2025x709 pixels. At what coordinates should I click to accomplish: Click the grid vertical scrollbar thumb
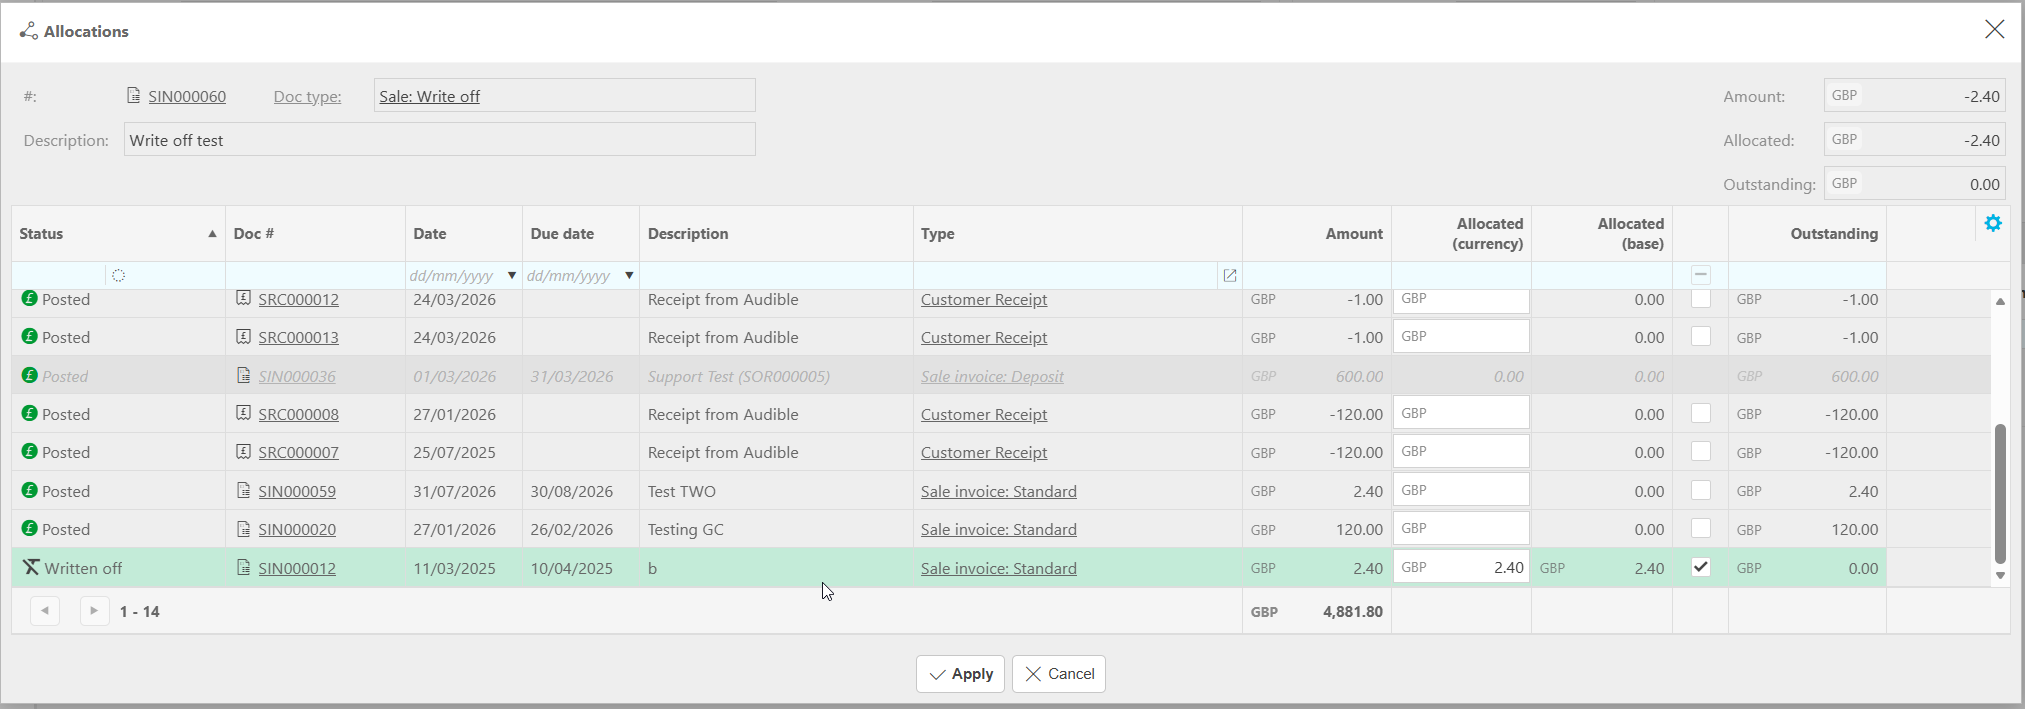point(2000,493)
